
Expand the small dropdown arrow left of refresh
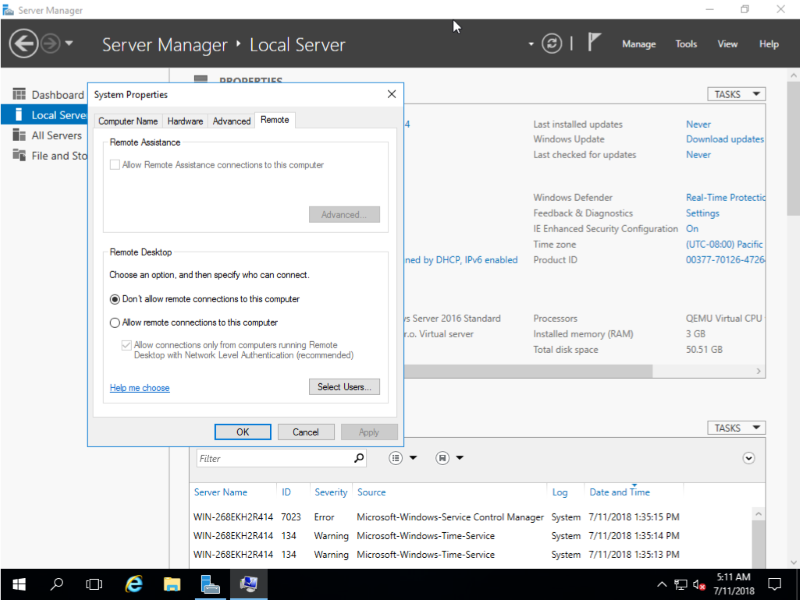coord(531,44)
